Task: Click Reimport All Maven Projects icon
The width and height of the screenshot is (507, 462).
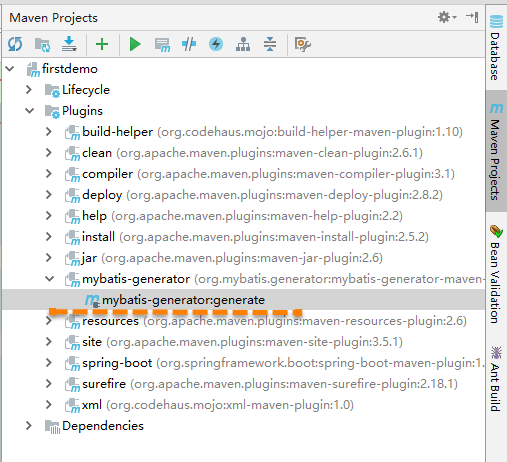Action: (x=15, y=44)
